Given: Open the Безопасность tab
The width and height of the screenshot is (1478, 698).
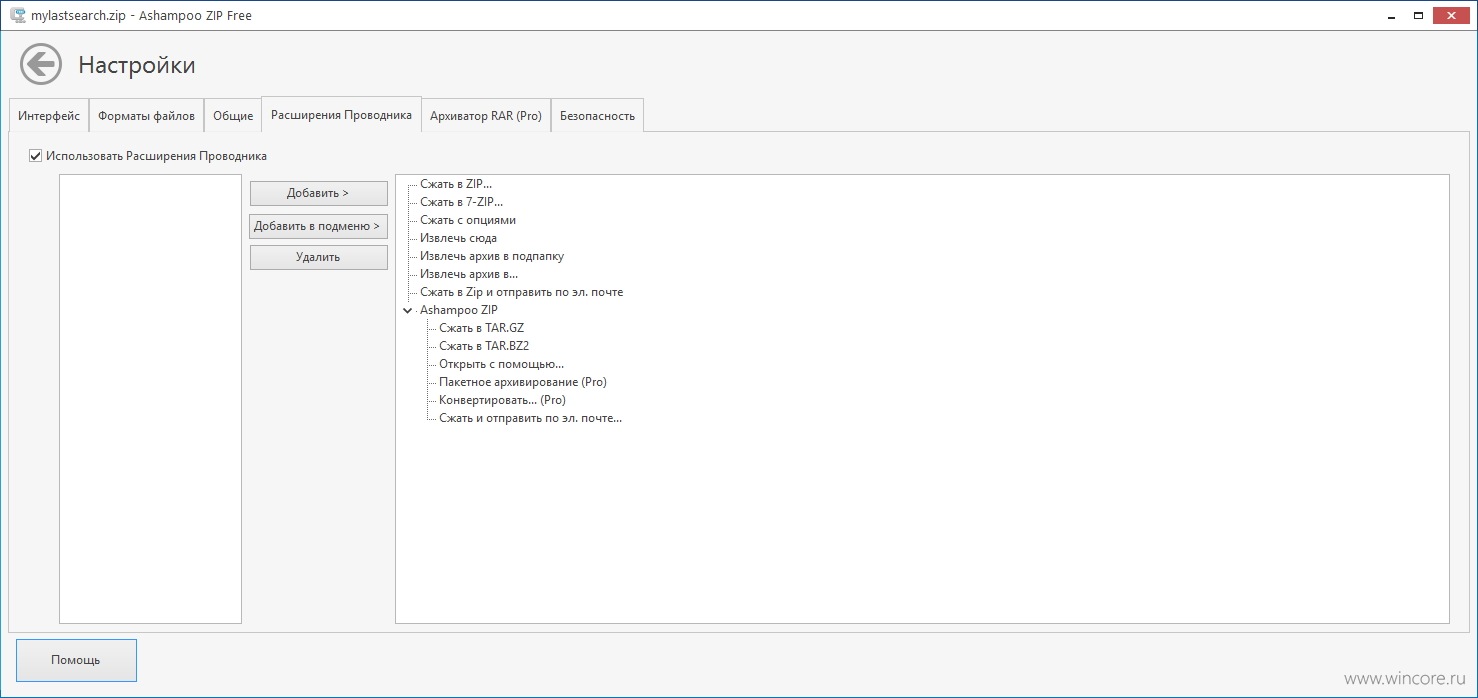Looking at the screenshot, I should (x=597, y=116).
